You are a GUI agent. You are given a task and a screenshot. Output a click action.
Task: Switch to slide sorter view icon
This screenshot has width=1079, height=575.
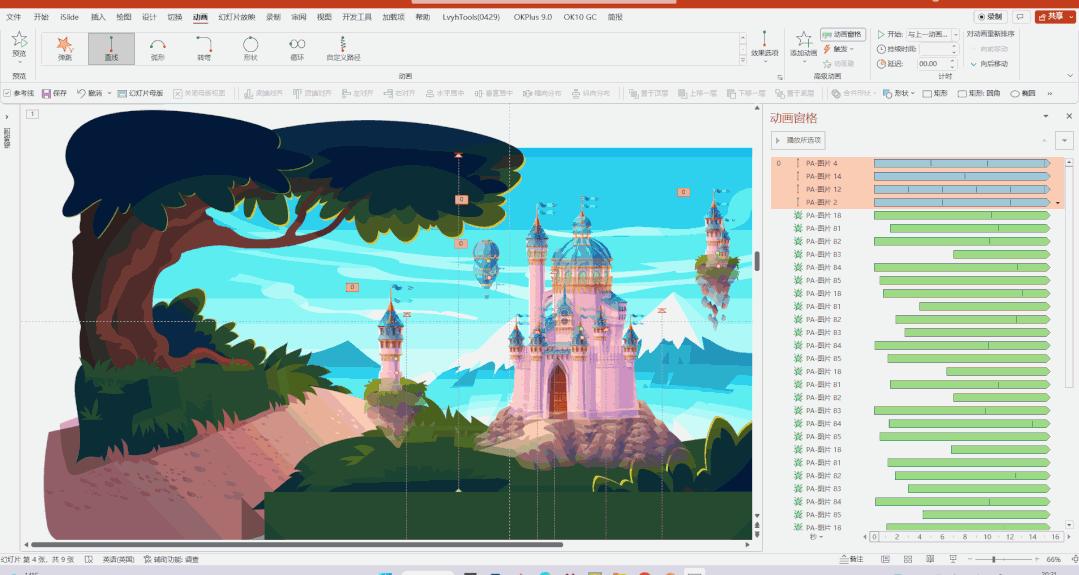click(908, 560)
